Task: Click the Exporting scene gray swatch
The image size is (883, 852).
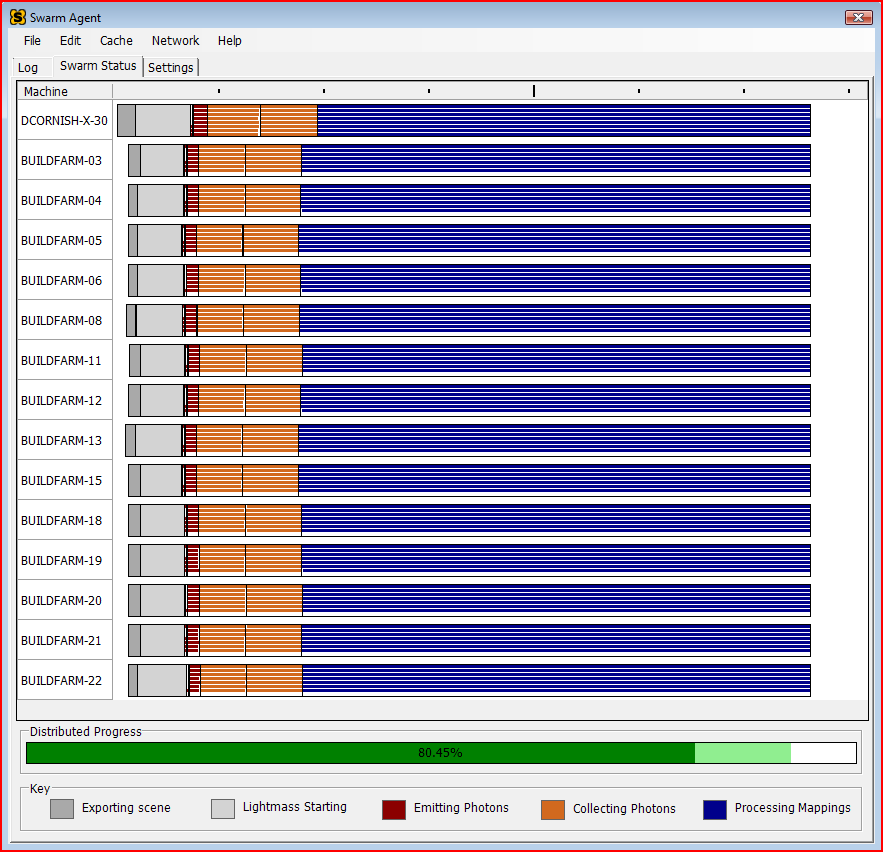Action: [x=62, y=809]
